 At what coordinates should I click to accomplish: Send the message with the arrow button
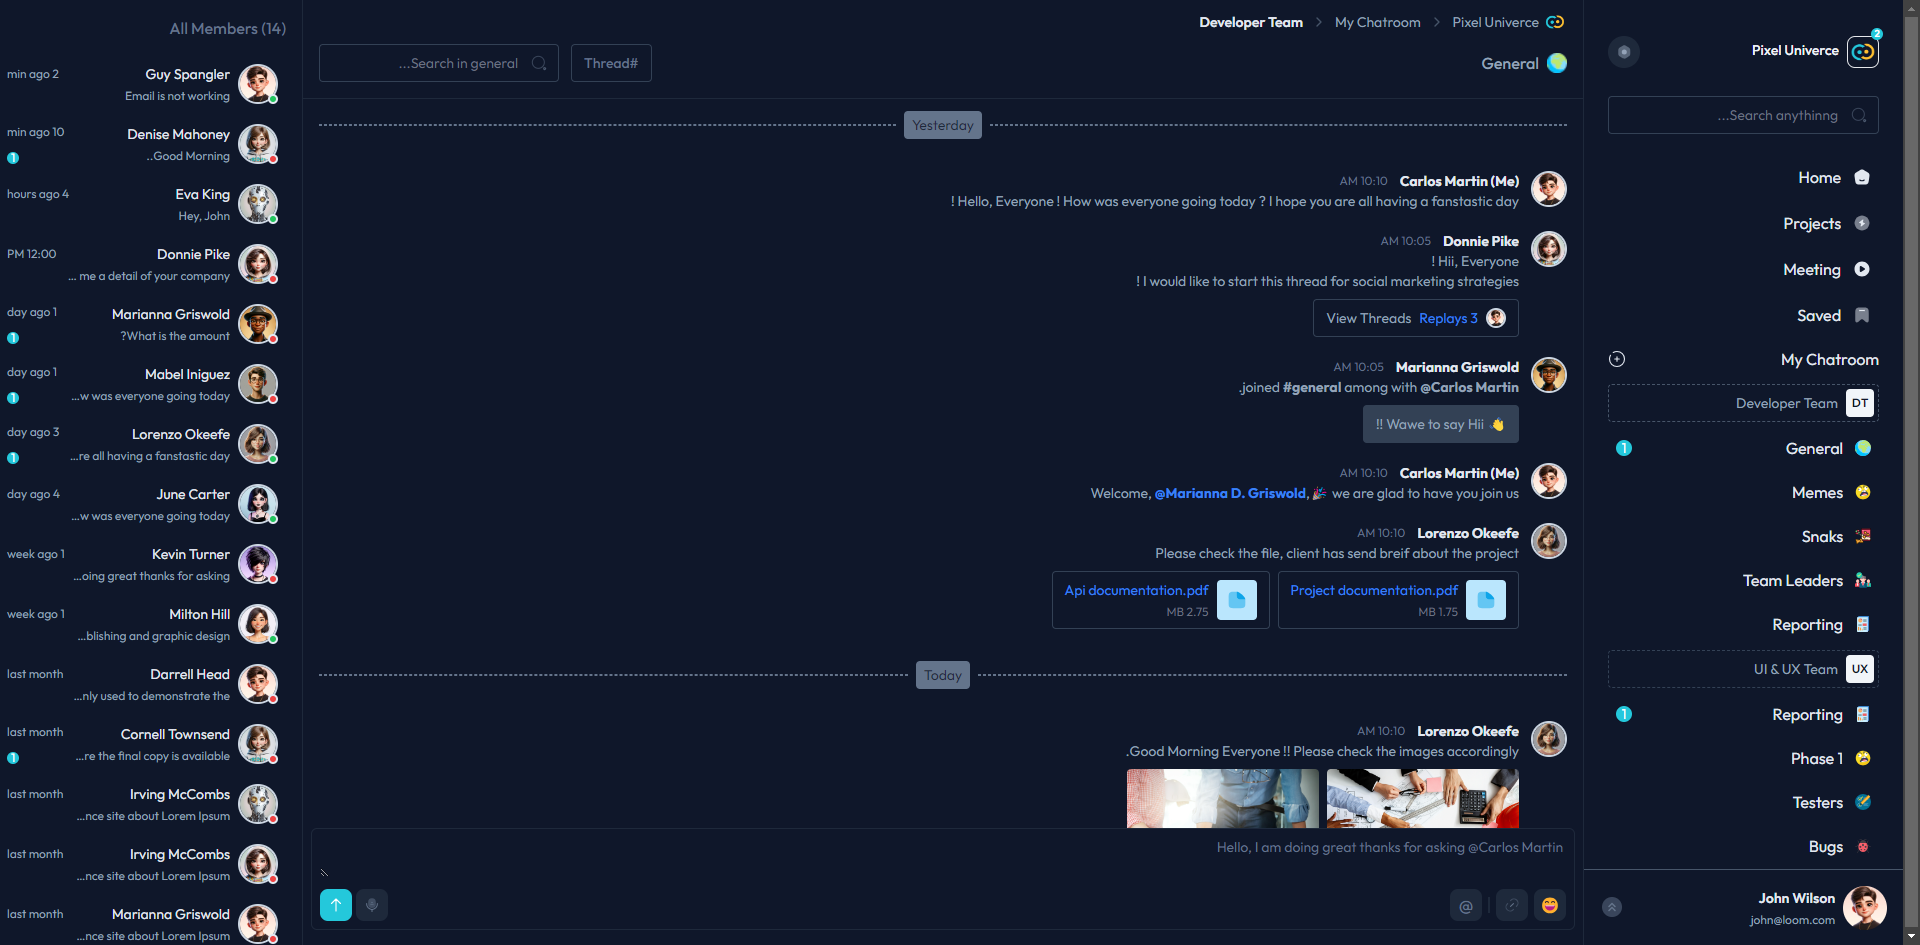(x=336, y=905)
